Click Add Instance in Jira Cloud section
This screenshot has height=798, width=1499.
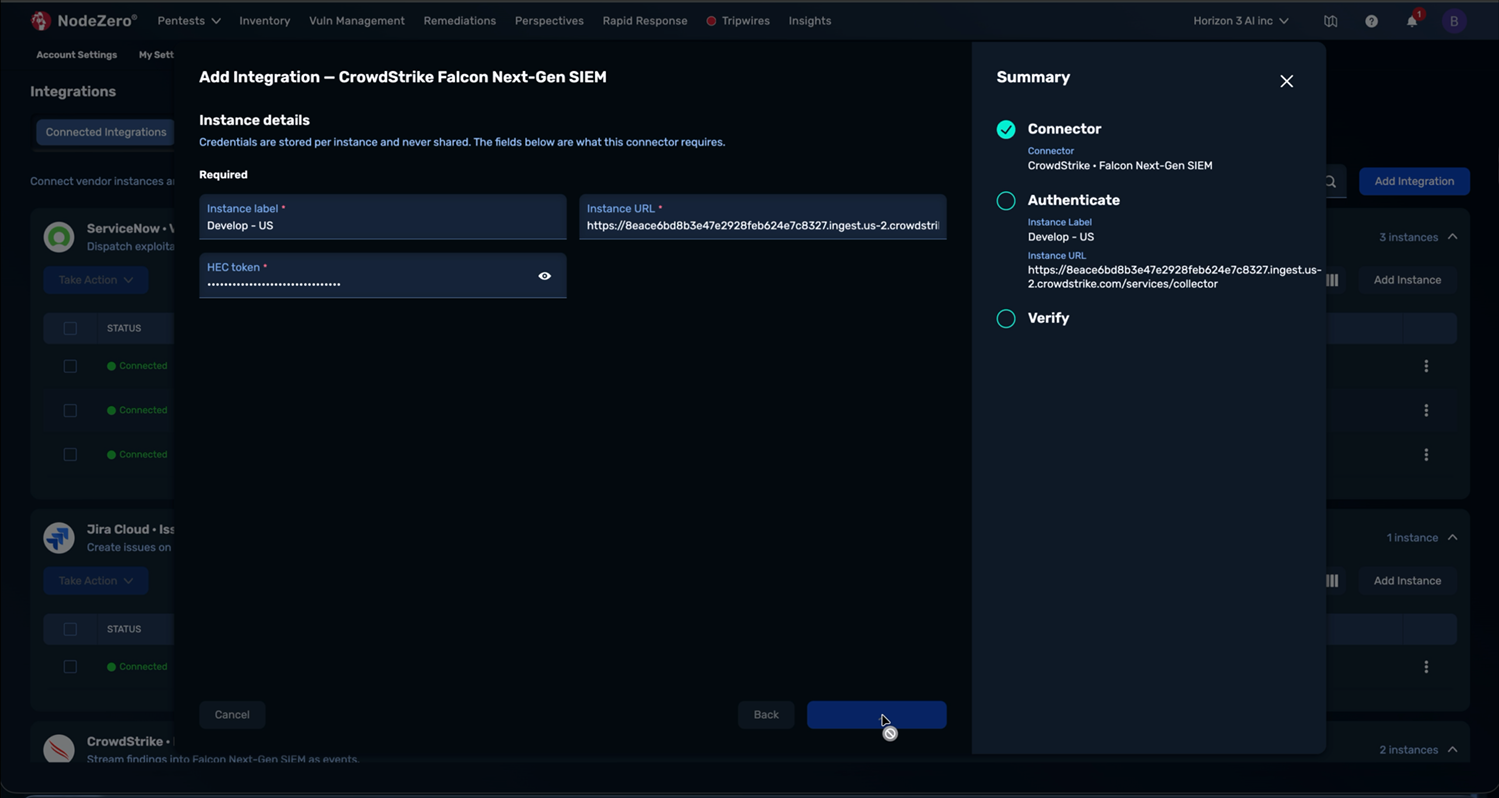point(1407,581)
